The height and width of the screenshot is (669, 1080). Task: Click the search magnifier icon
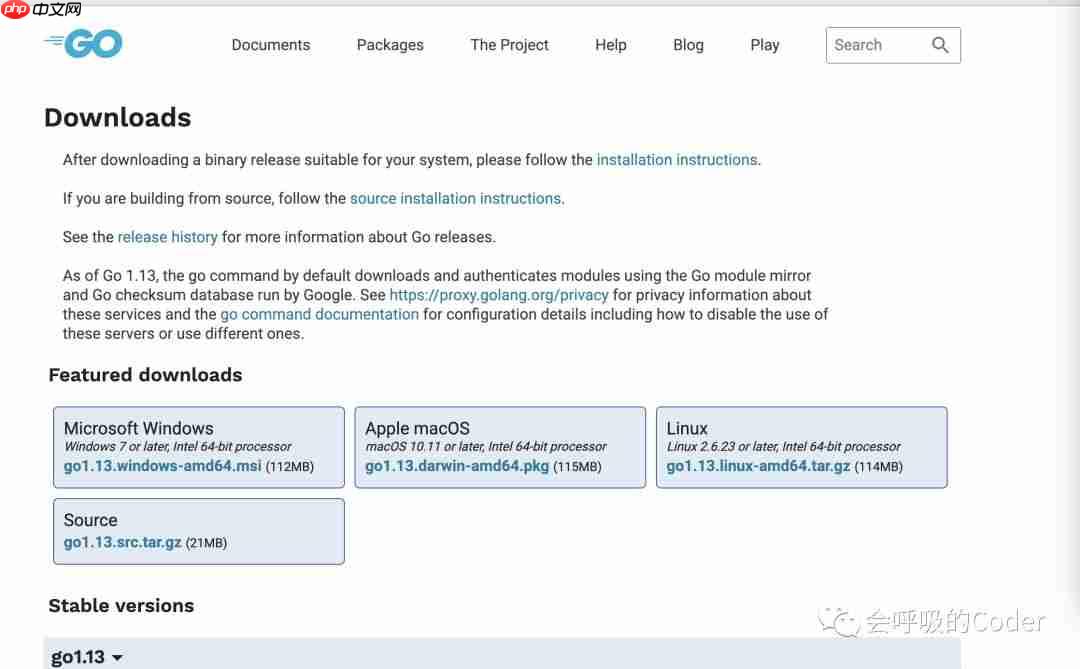tap(939, 45)
